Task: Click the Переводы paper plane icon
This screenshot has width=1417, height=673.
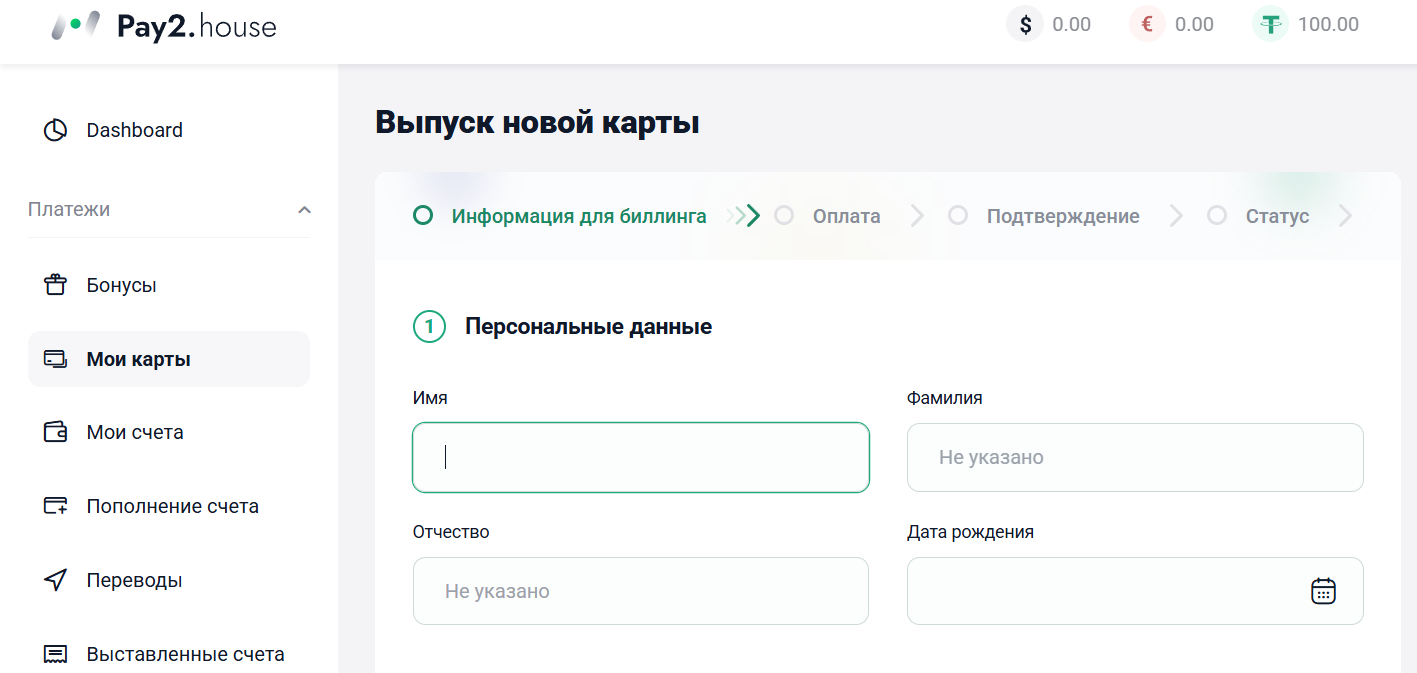Action: click(x=55, y=580)
